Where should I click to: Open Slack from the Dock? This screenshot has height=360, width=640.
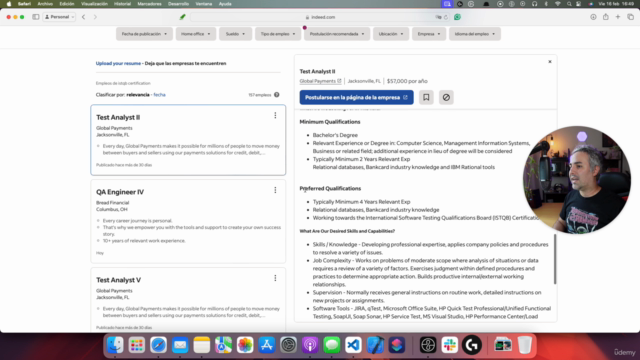click(x=450, y=345)
